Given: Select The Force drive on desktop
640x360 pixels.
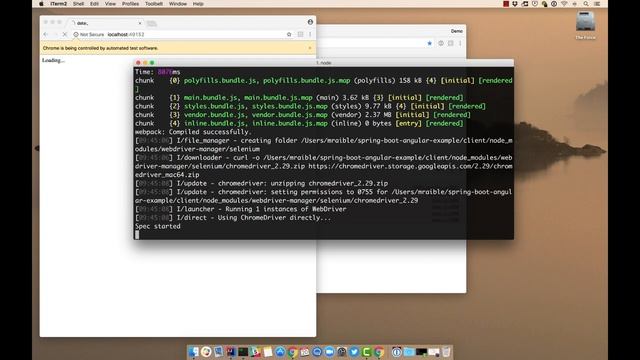Looking at the screenshot, I should [585, 25].
